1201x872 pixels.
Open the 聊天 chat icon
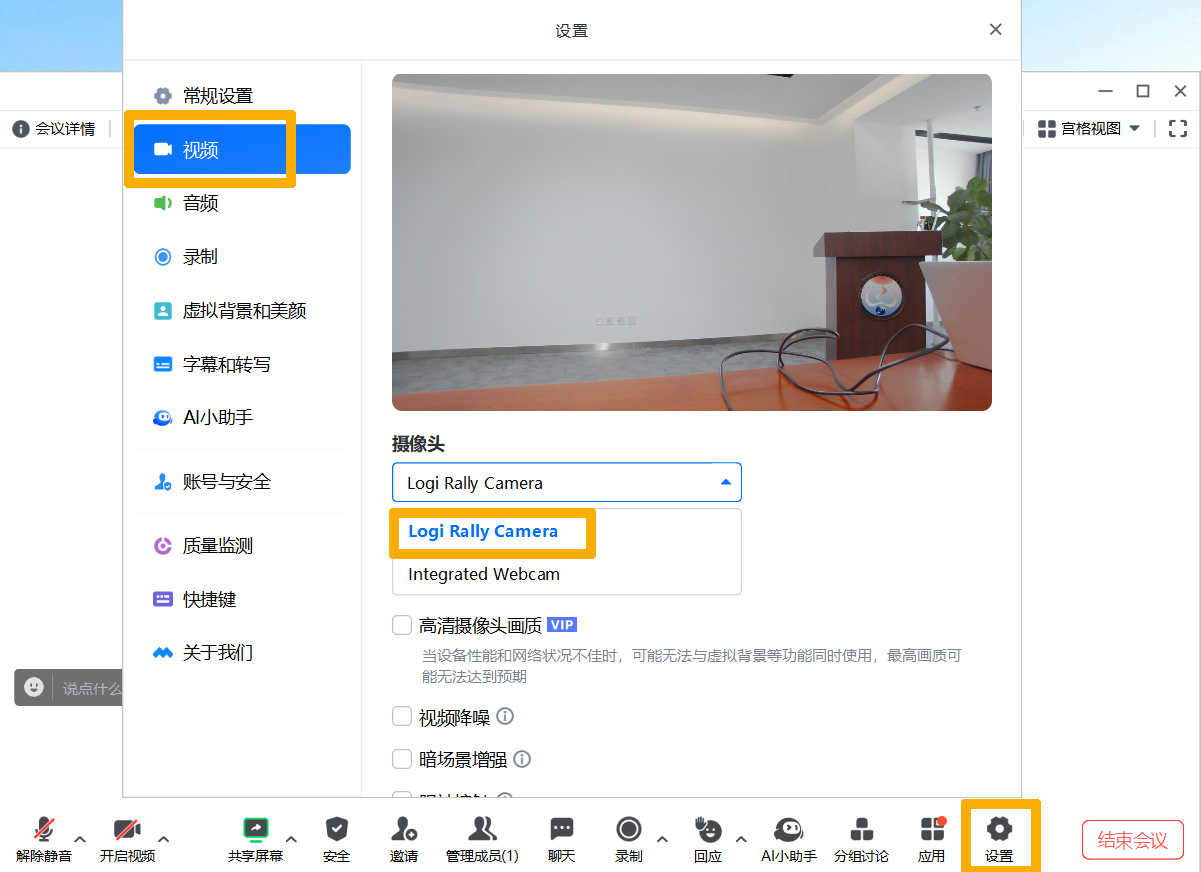562,829
